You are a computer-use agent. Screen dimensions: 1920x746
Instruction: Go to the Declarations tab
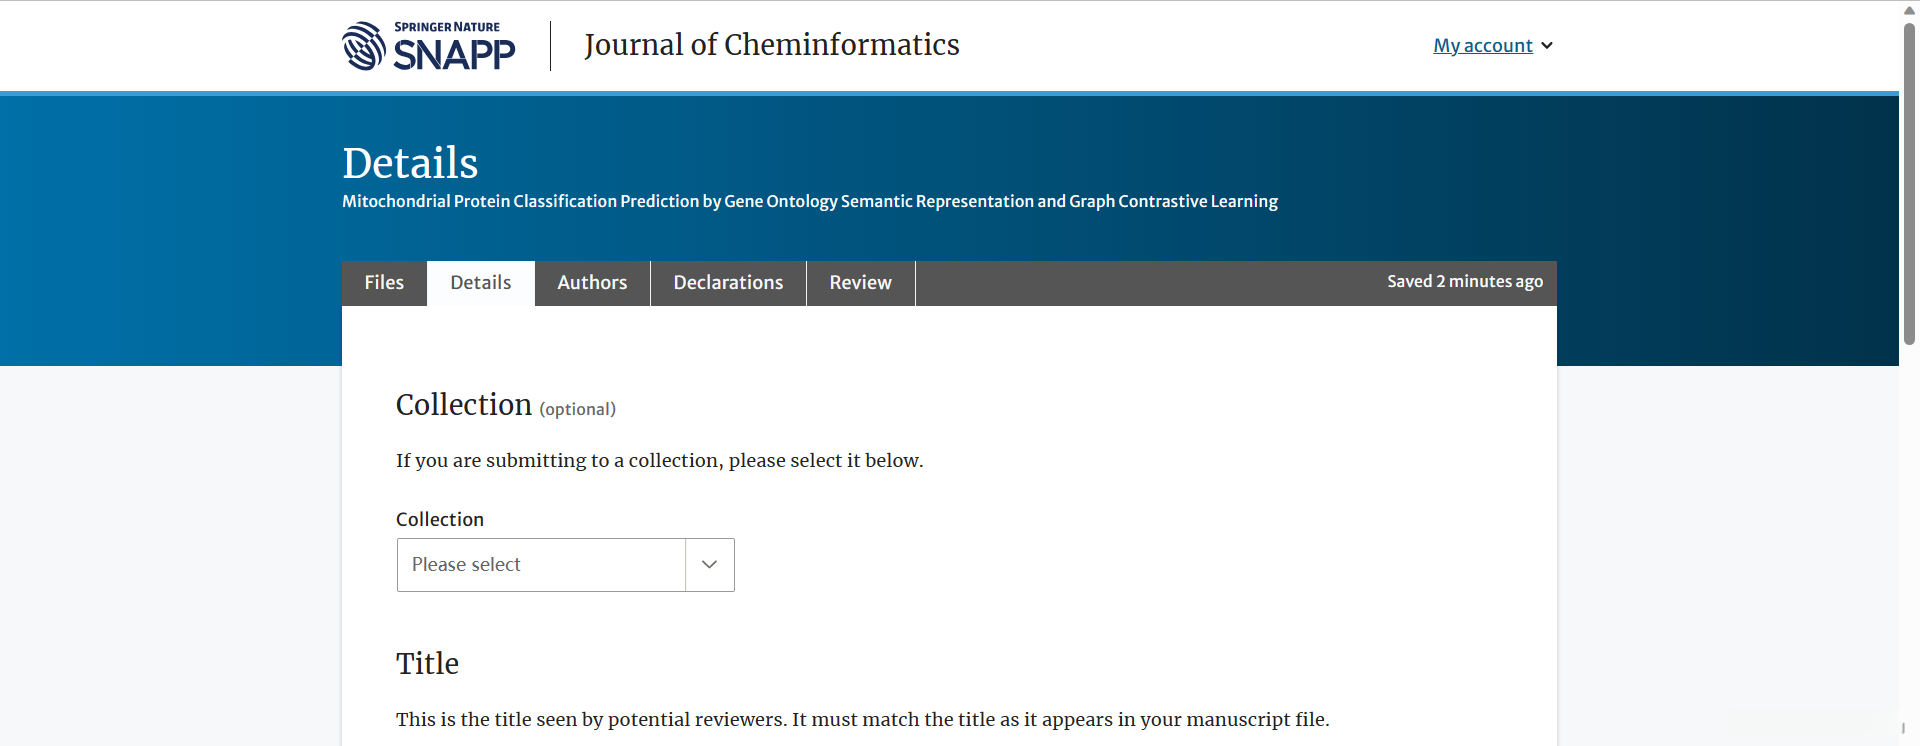(728, 283)
